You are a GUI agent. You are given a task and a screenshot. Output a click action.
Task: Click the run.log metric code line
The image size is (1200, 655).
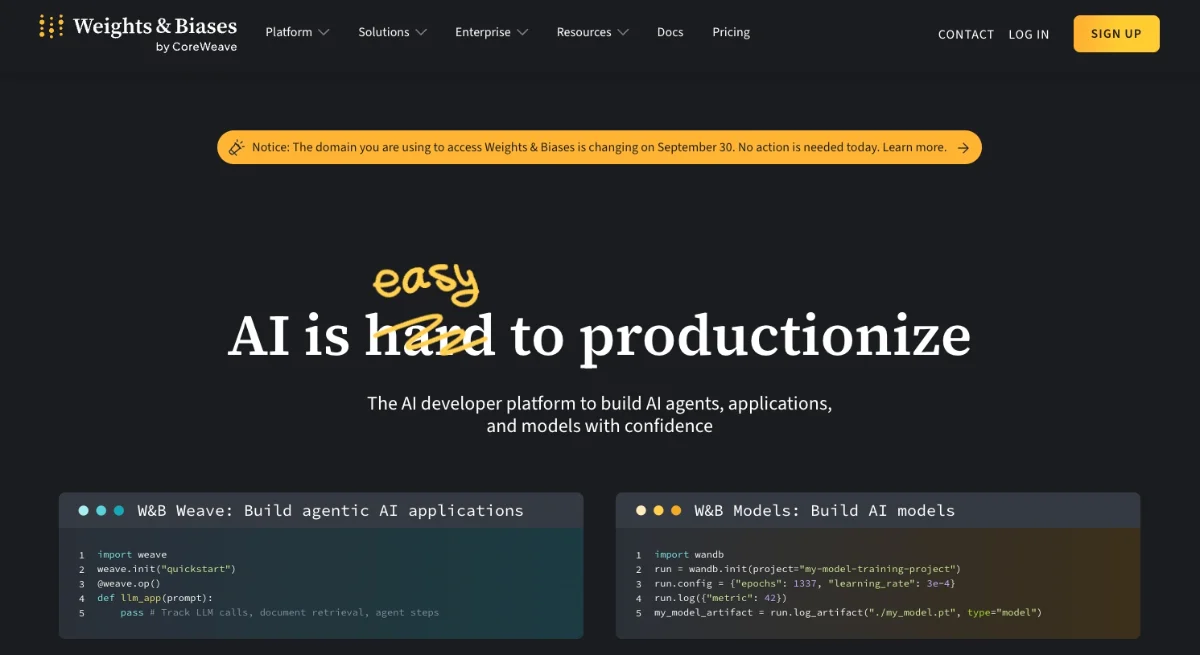[721, 598]
